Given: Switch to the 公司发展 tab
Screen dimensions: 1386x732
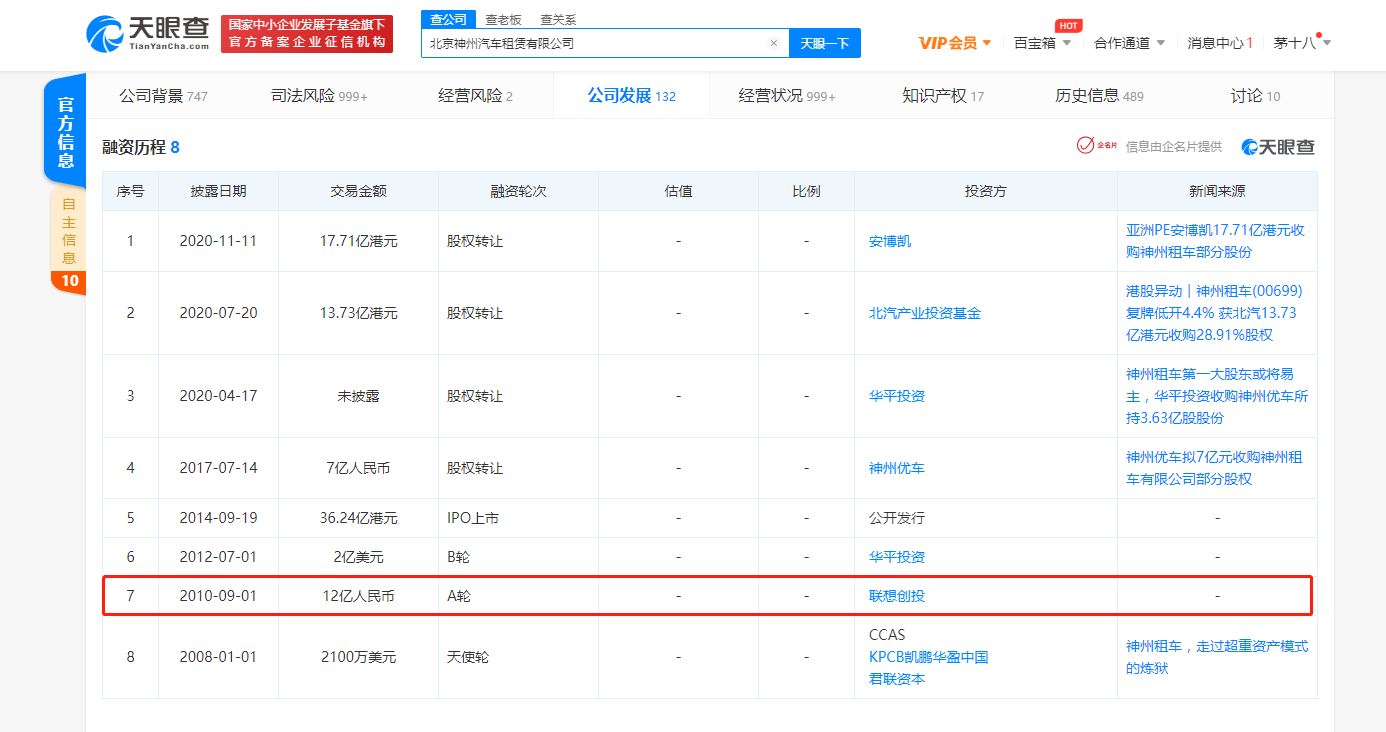Looking at the screenshot, I should [x=631, y=96].
